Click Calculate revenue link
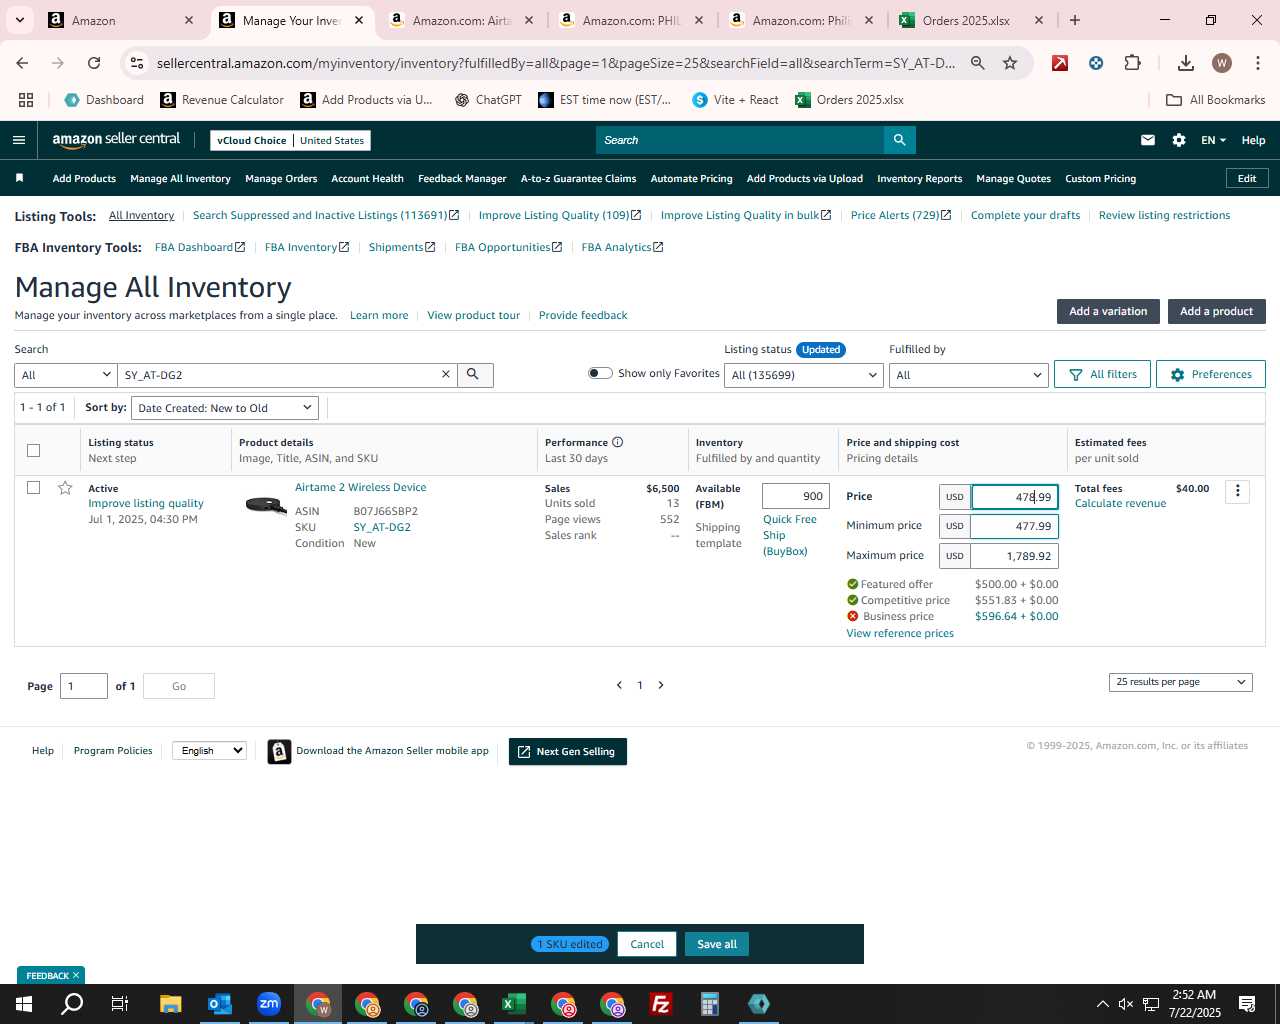 tap(1120, 503)
